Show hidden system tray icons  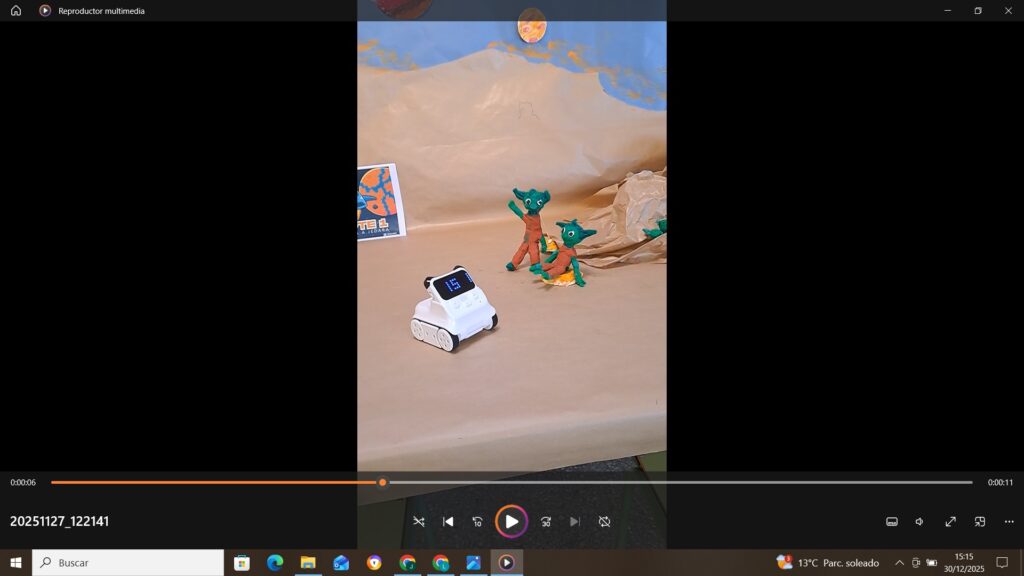[898, 563]
